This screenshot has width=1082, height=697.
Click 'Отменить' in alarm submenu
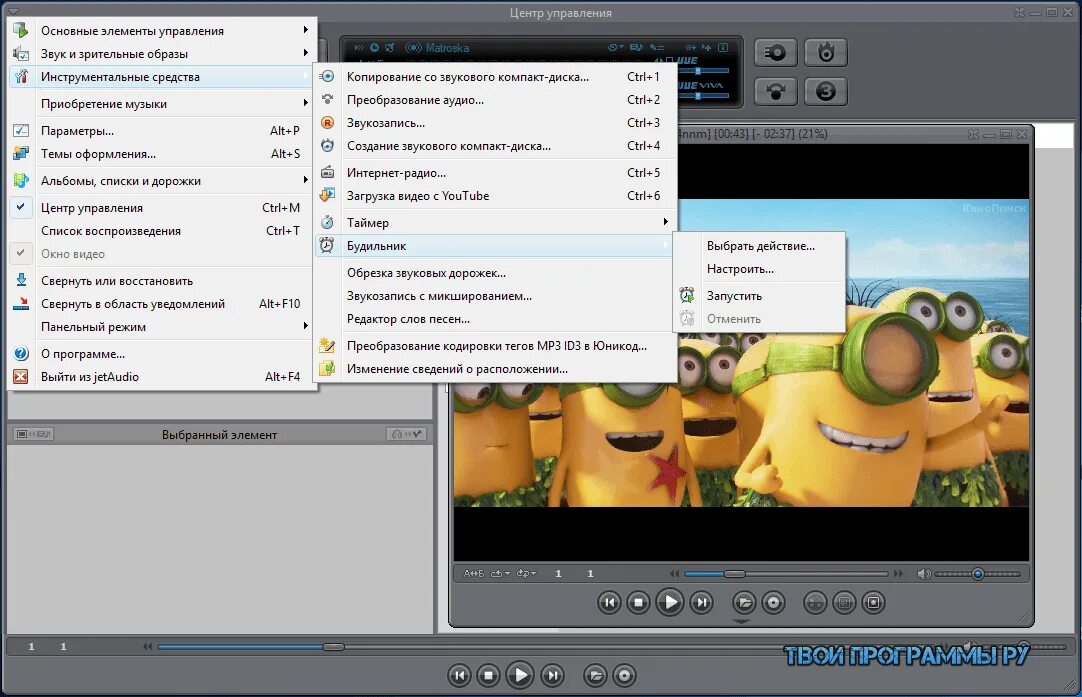point(759,319)
